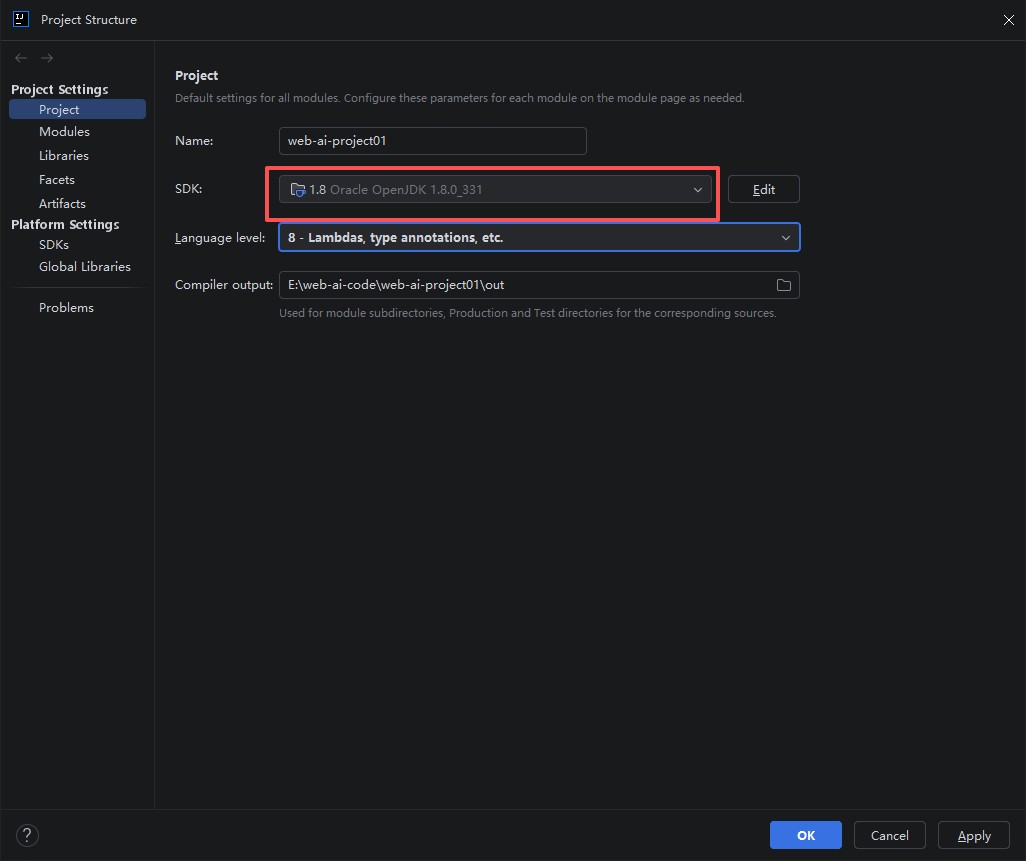Image resolution: width=1026 pixels, height=861 pixels.
Task: Click the forward navigation arrow
Action: pos(47,58)
